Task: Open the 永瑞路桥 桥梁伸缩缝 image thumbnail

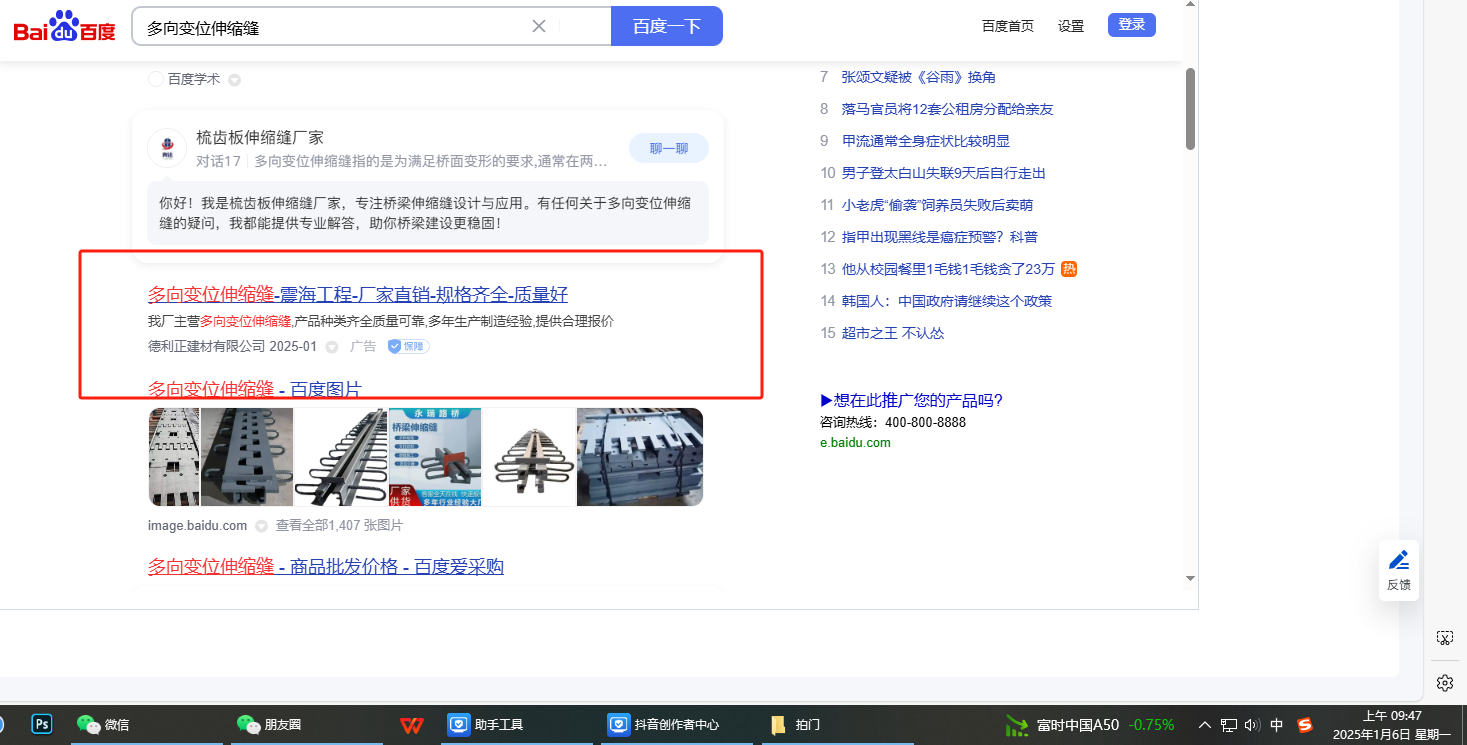Action: click(435, 457)
